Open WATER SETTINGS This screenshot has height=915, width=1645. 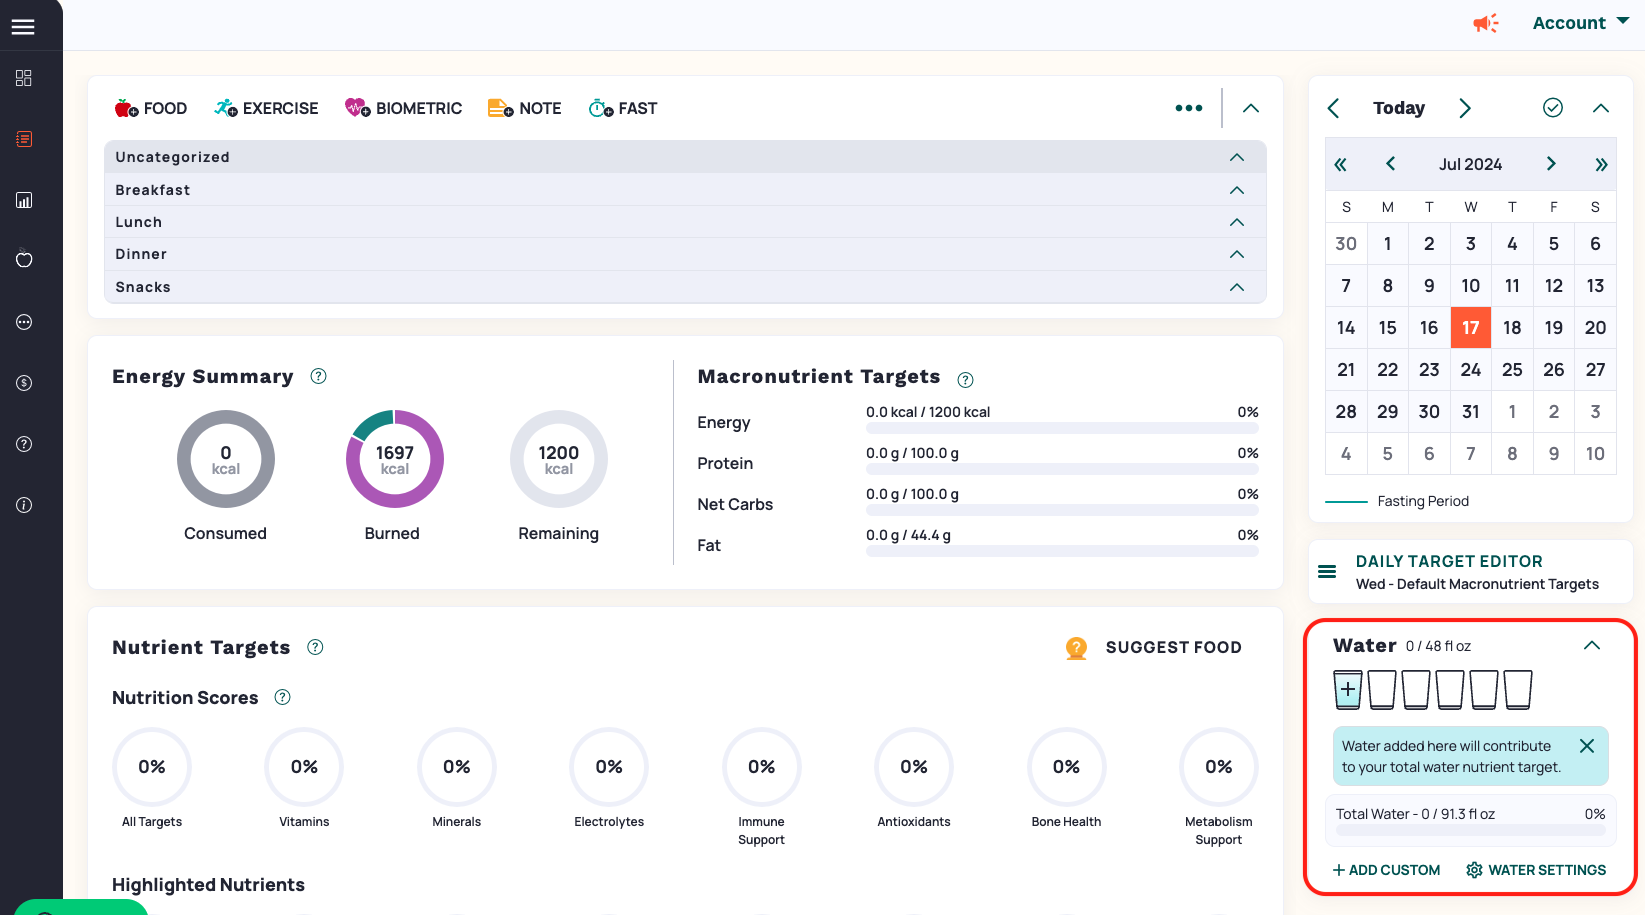tap(1535, 870)
